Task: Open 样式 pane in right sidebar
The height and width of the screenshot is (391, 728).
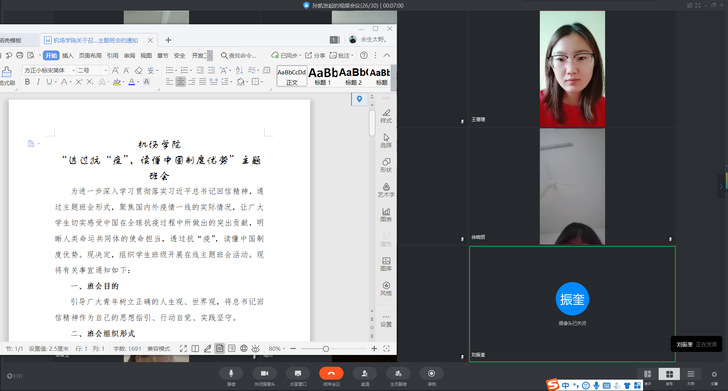Action: [386, 116]
